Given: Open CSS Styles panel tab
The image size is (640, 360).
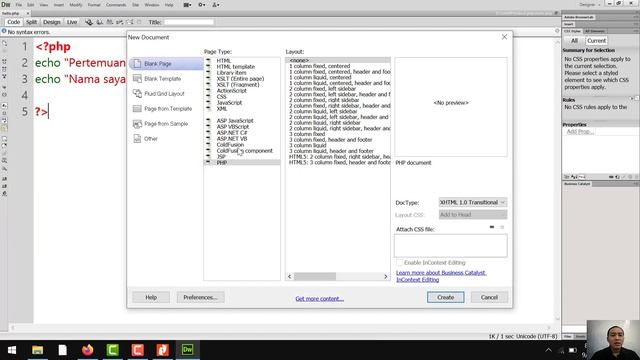Looking at the screenshot, I should (x=572, y=31).
